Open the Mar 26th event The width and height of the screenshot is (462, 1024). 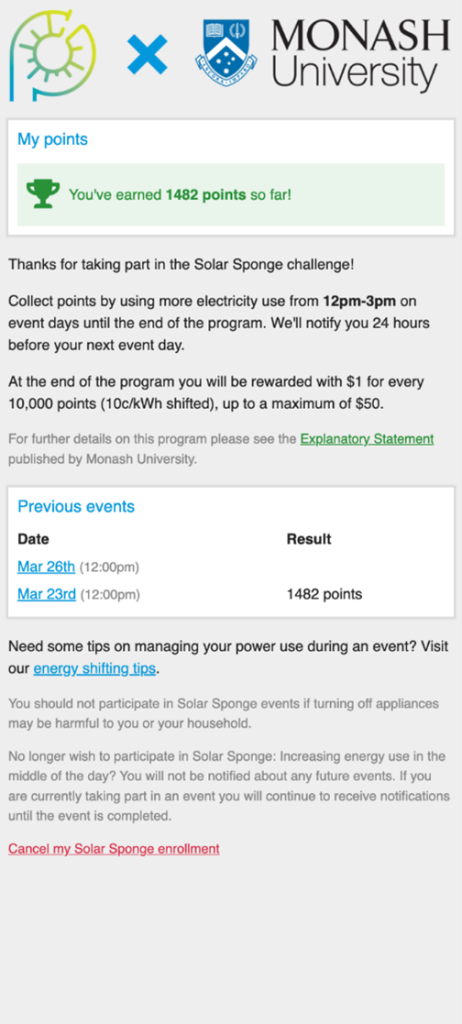coord(46,566)
